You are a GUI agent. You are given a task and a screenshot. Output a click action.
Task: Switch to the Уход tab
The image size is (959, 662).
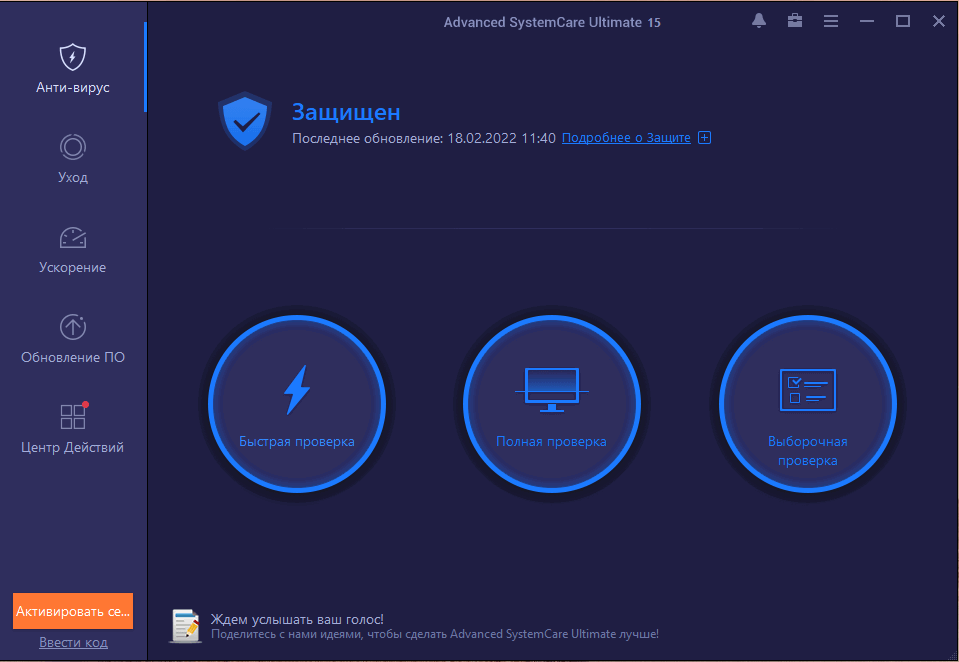[72, 158]
